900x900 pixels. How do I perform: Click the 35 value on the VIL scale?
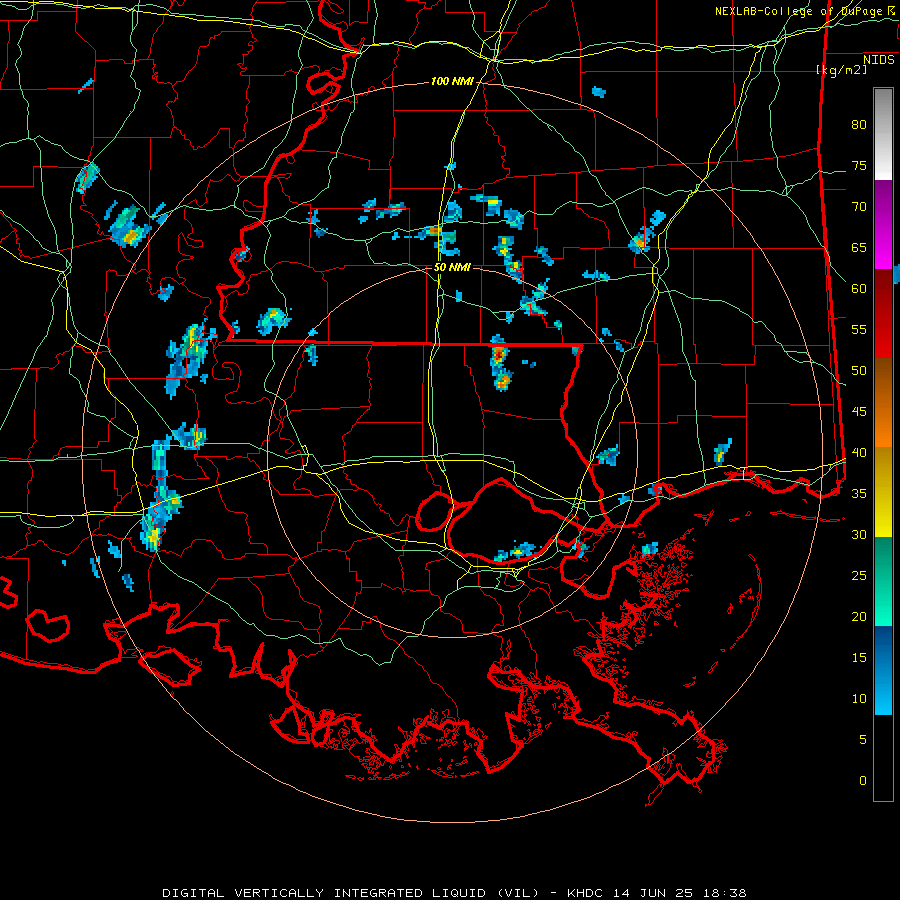pos(859,494)
